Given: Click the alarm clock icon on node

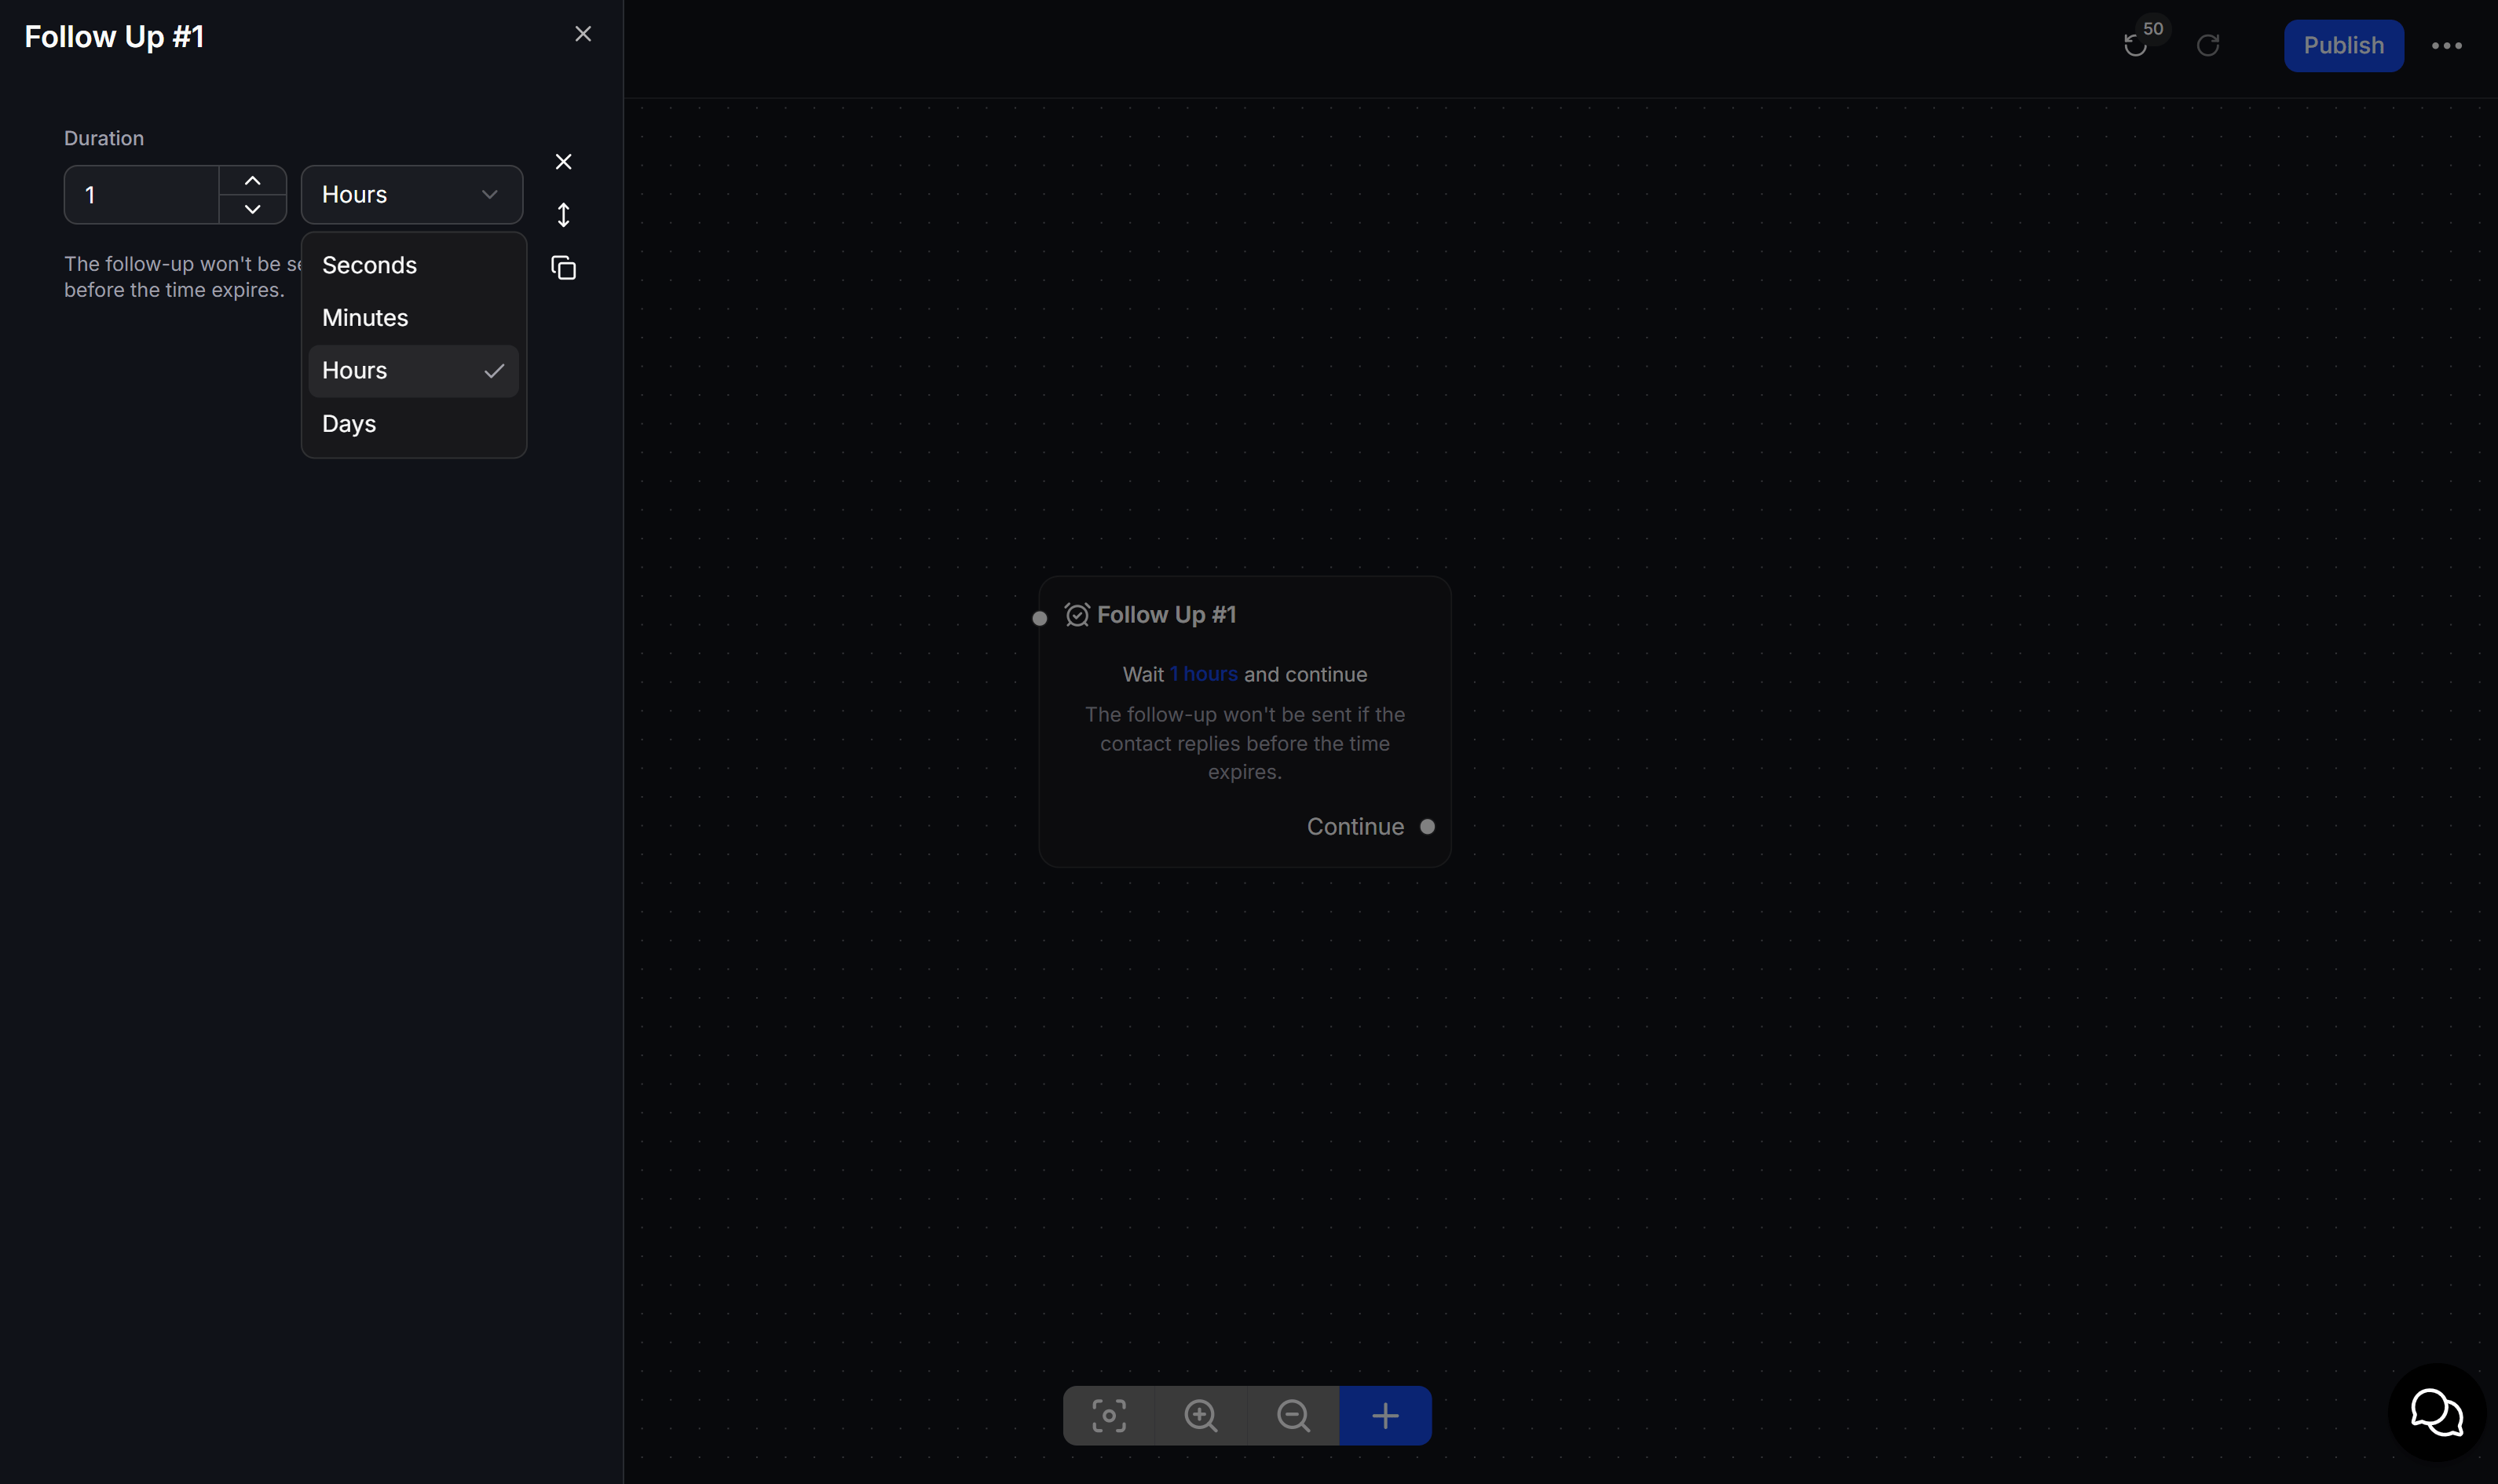Looking at the screenshot, I should (x=1077, y=615).
